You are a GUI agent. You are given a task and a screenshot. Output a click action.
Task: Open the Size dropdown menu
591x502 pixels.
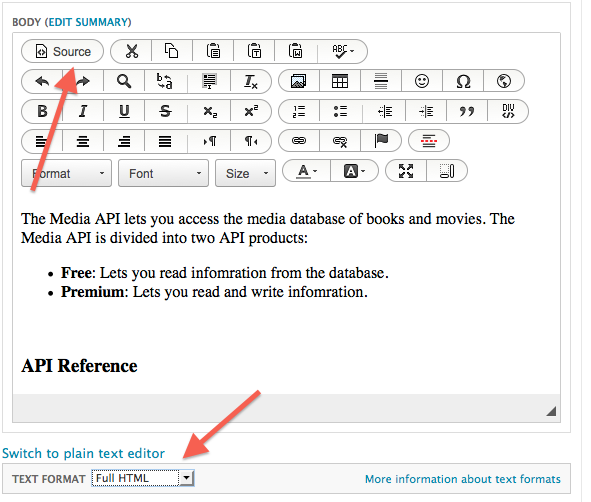coord(245,173)
